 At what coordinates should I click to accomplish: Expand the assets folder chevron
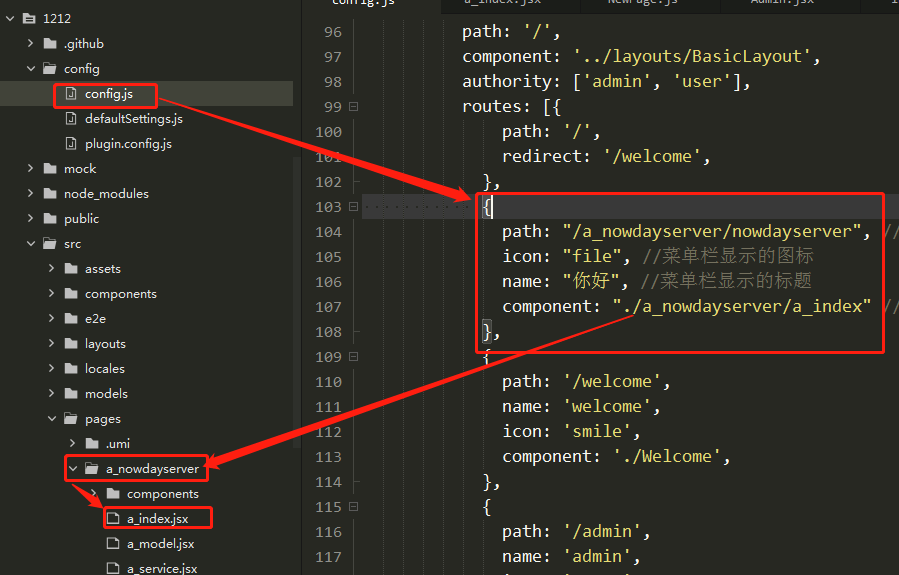pos(52,268)
